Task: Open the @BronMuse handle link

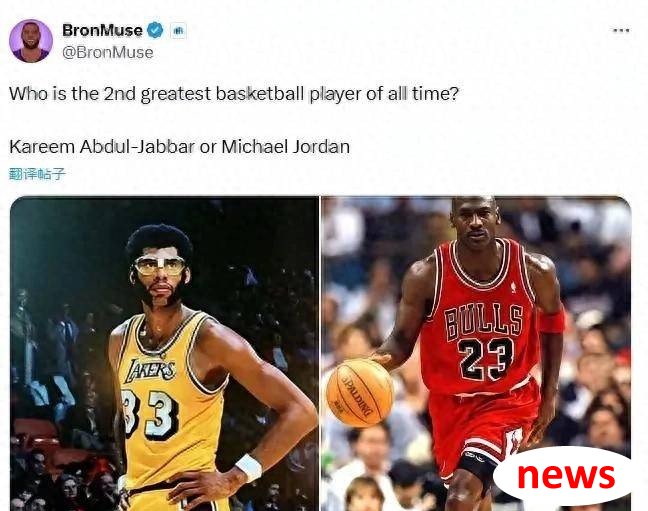Action: (107, 53)
